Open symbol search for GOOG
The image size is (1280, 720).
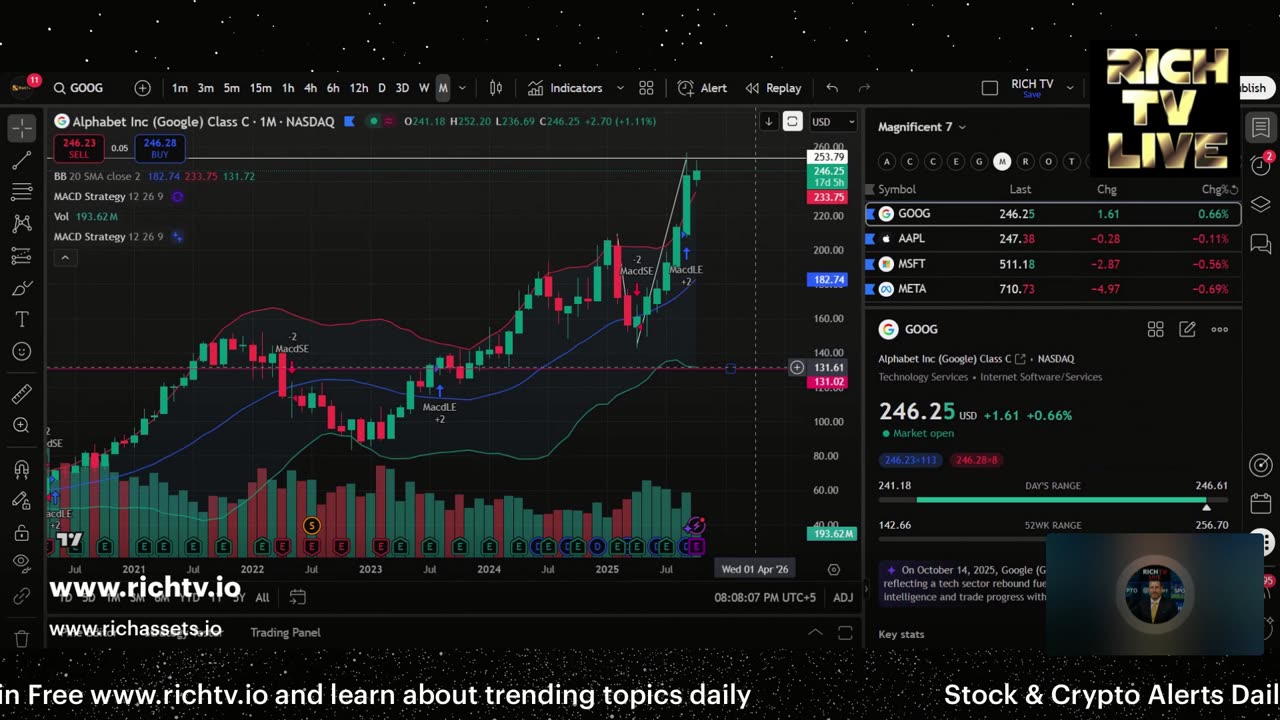(x=79, y=88)
